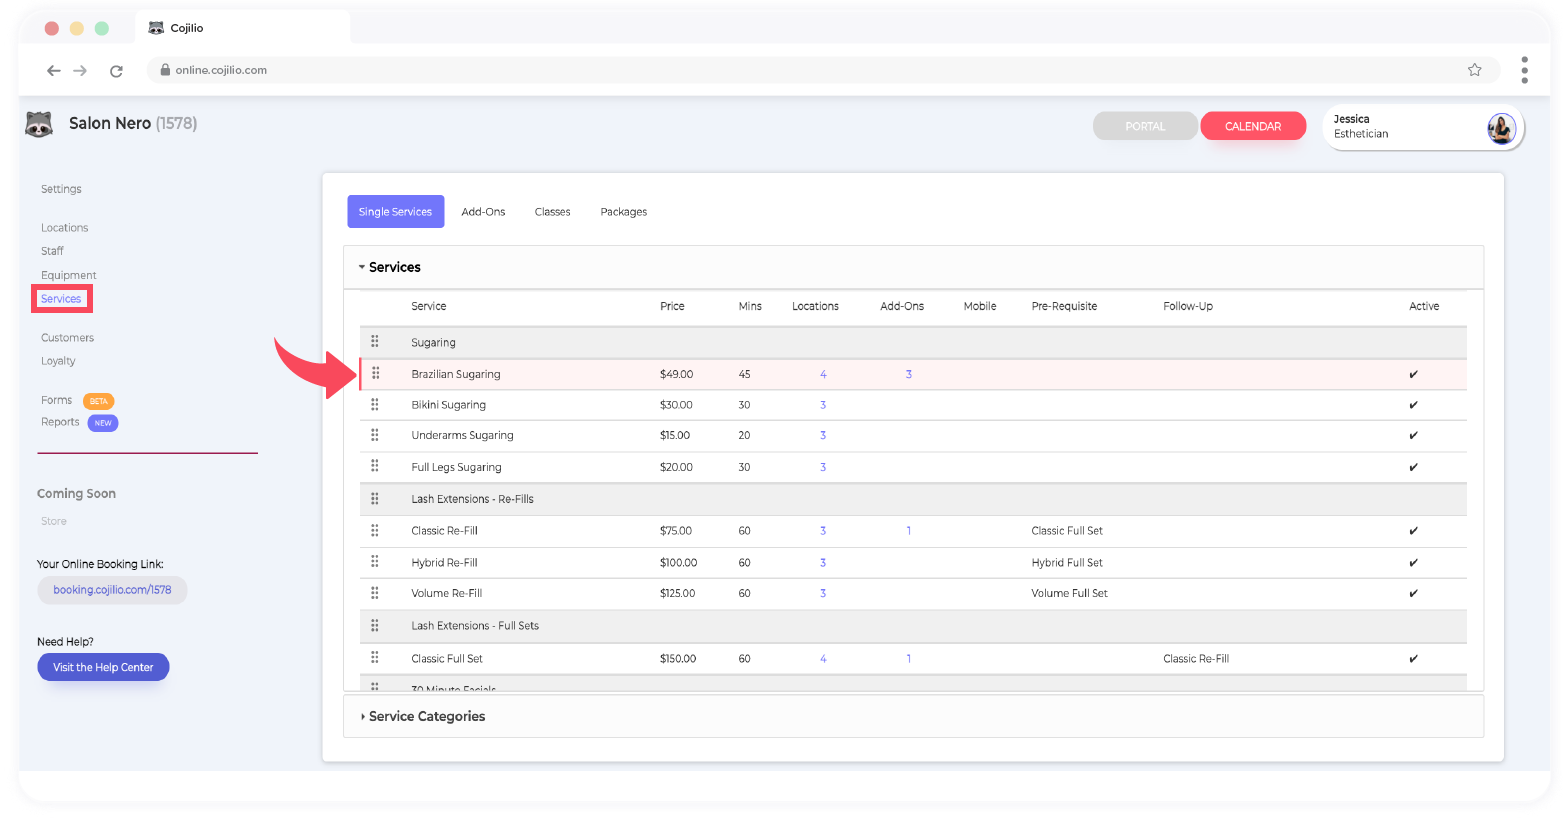
Task: Click the red CALENDAR button
Action: click(1252, 126)
